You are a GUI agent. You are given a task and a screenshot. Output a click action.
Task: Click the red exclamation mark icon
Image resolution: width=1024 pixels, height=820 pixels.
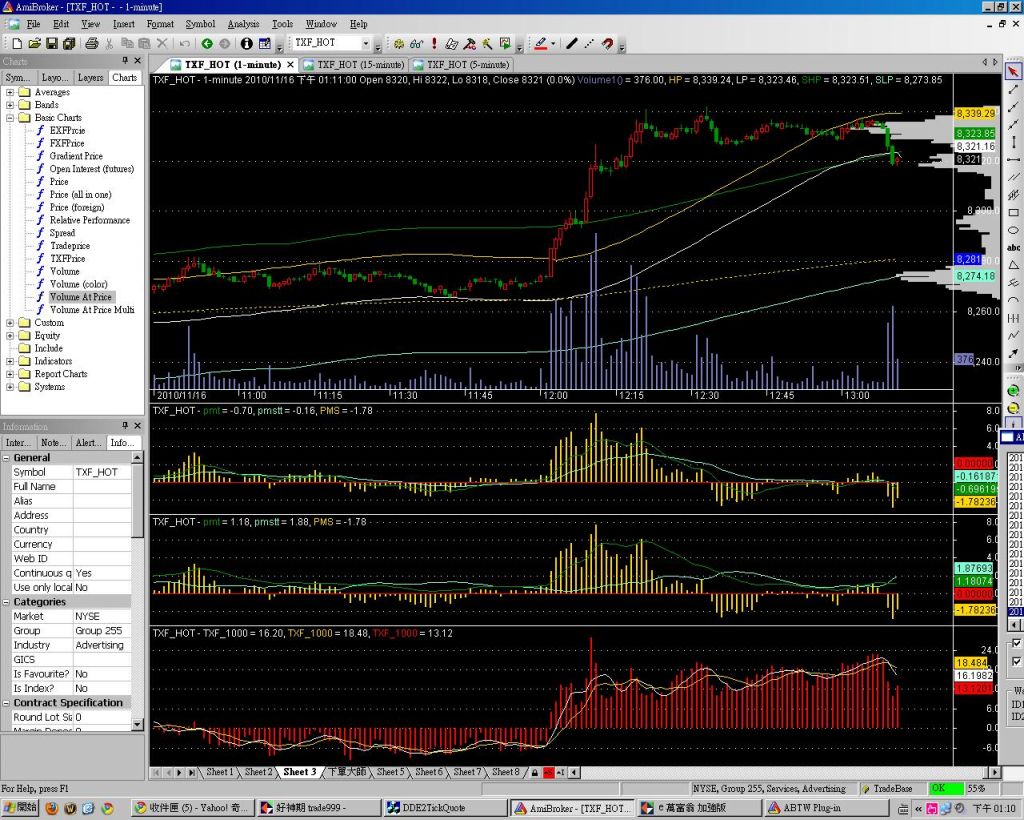[434, 44]
